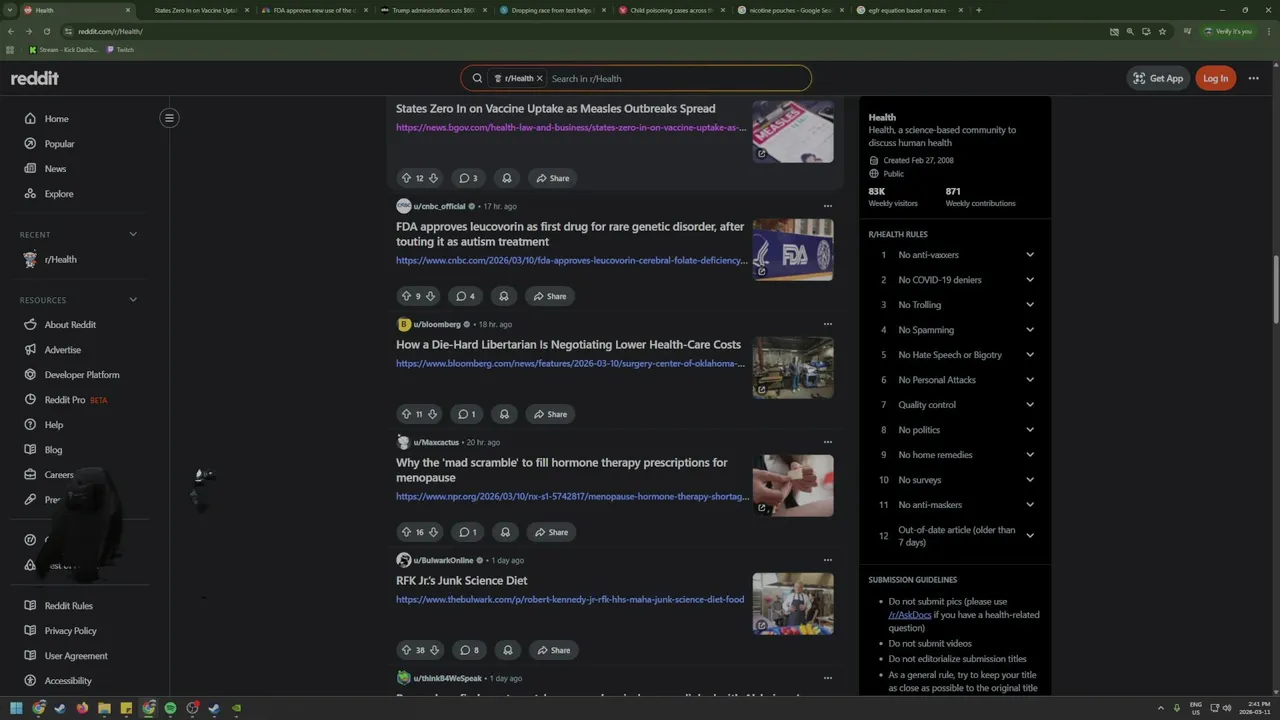Open the Windows Start menu
This screenshot has width=1280, height=720.
click(x=16, y=708)
